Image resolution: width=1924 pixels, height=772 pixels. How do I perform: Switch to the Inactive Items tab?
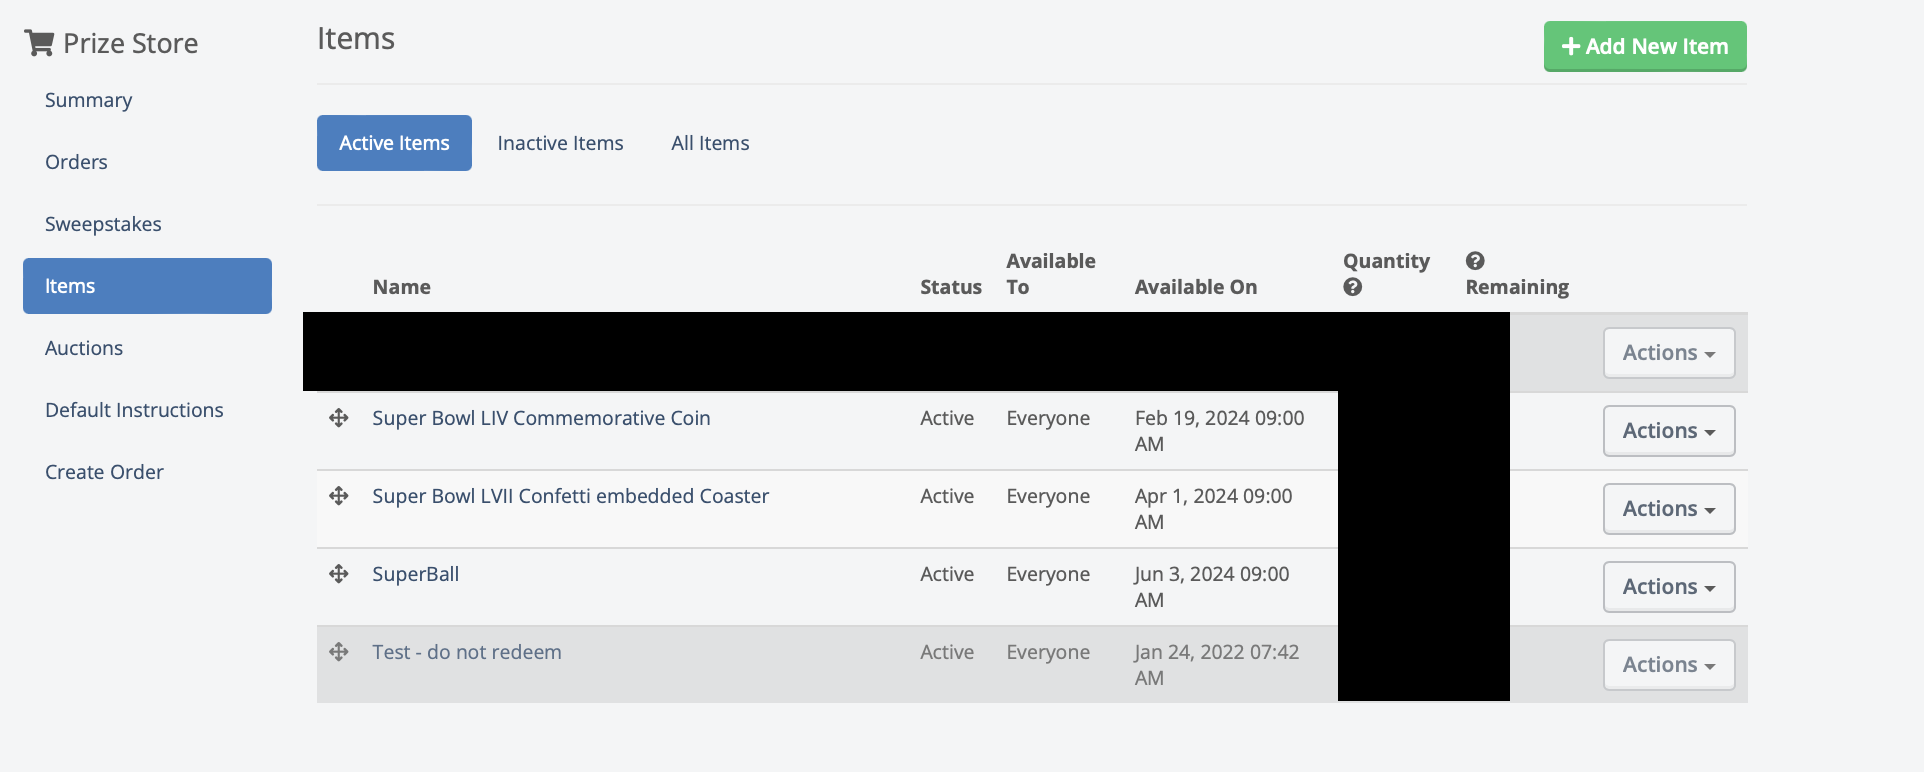560,143
